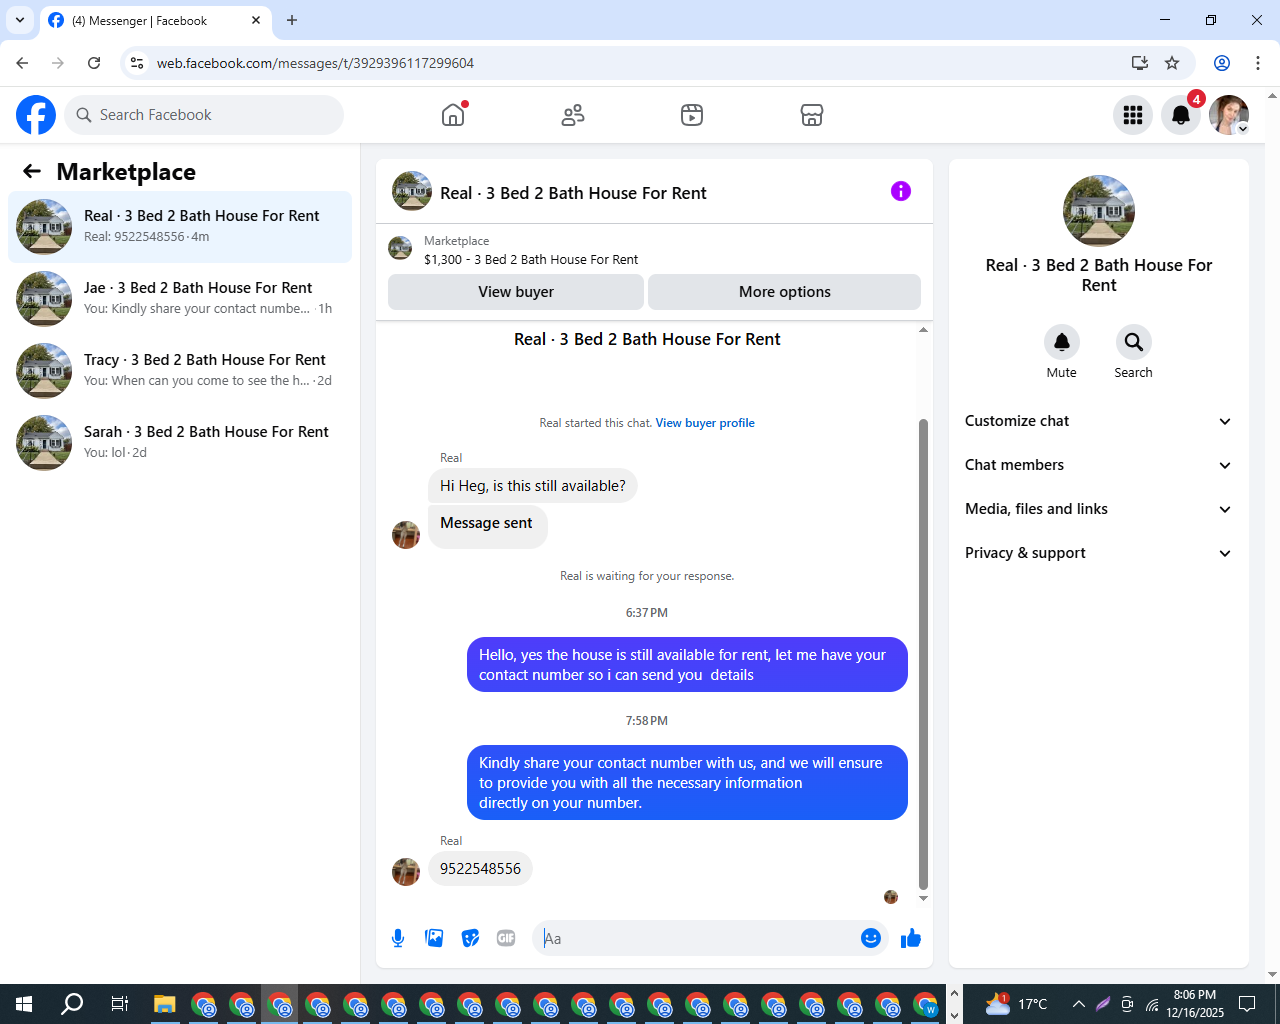This screenshot has width=1280, height=1024.
Task: Focus the Aa message input box
Action: tap(698, 938)
